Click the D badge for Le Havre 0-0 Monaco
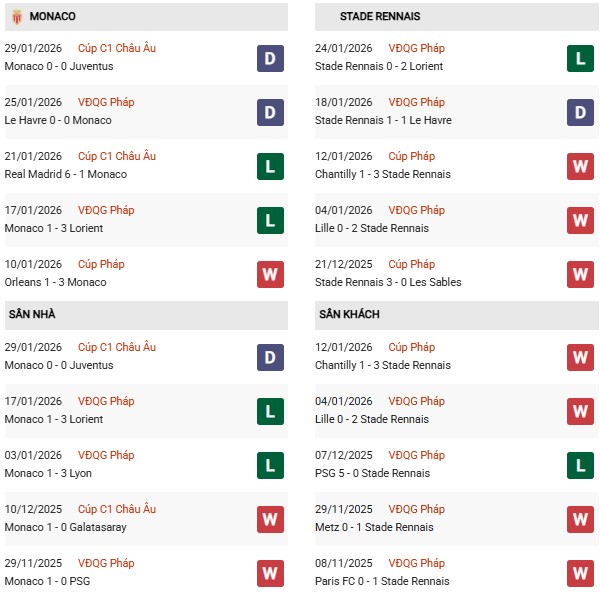This screenshot has height=593, width=600. (270, 112)
